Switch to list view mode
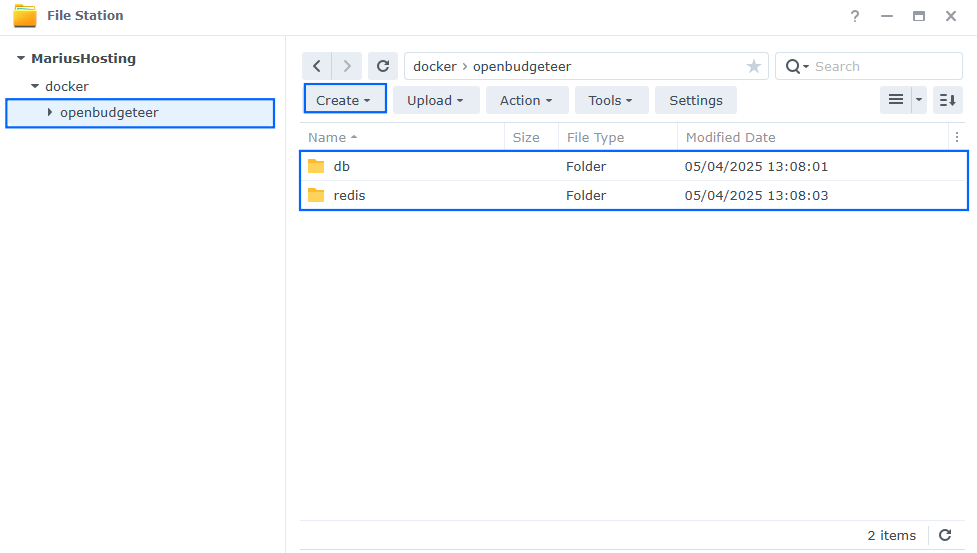Image resolution: width=977 pixels, height=553 pixels. click(x=895, y=100)
